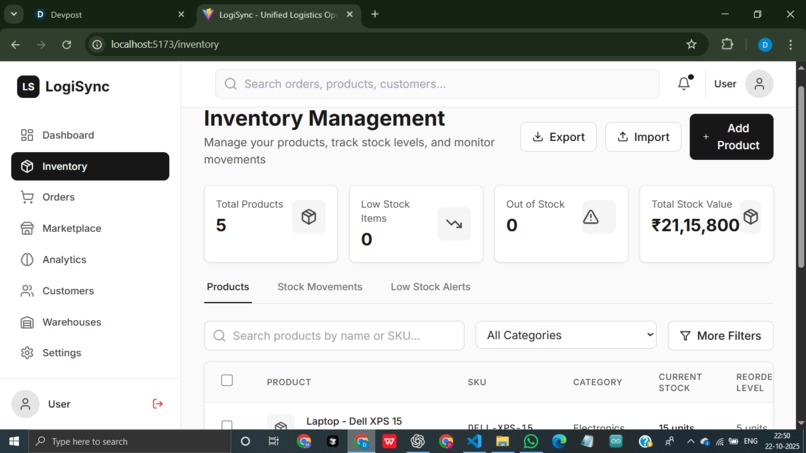Open the browser extensions puzzle icon
Viewport: 806px width, 453px height.
pyautogui.click(x=727, y=44)
